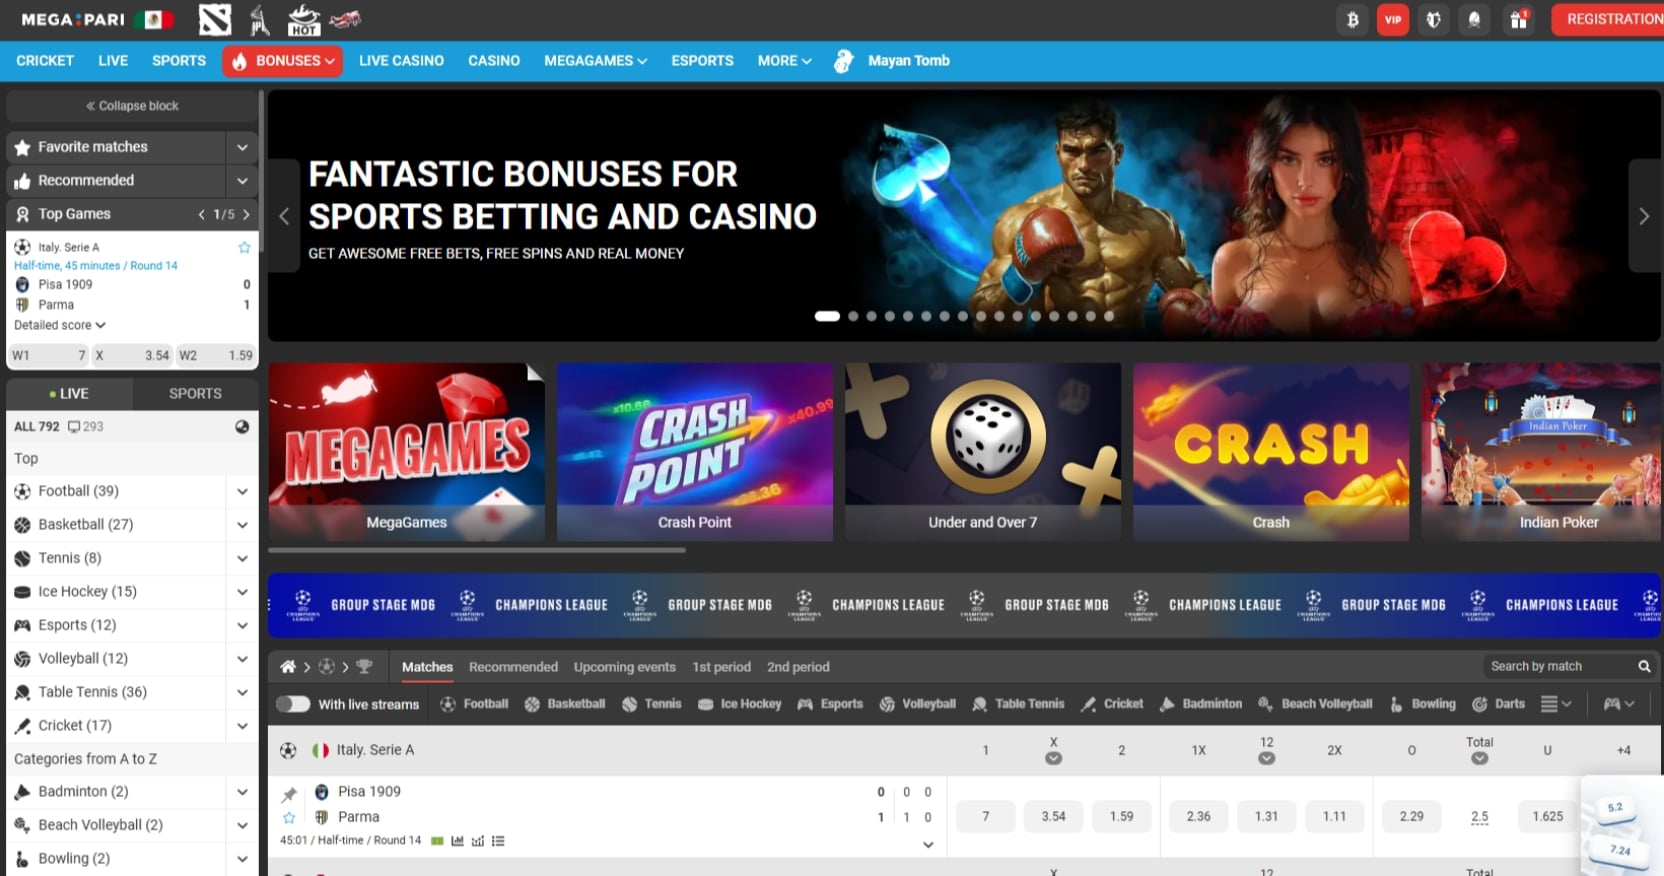
Task: Open the globe icon in the ALL 792 row
Action: tap(242, 427)
